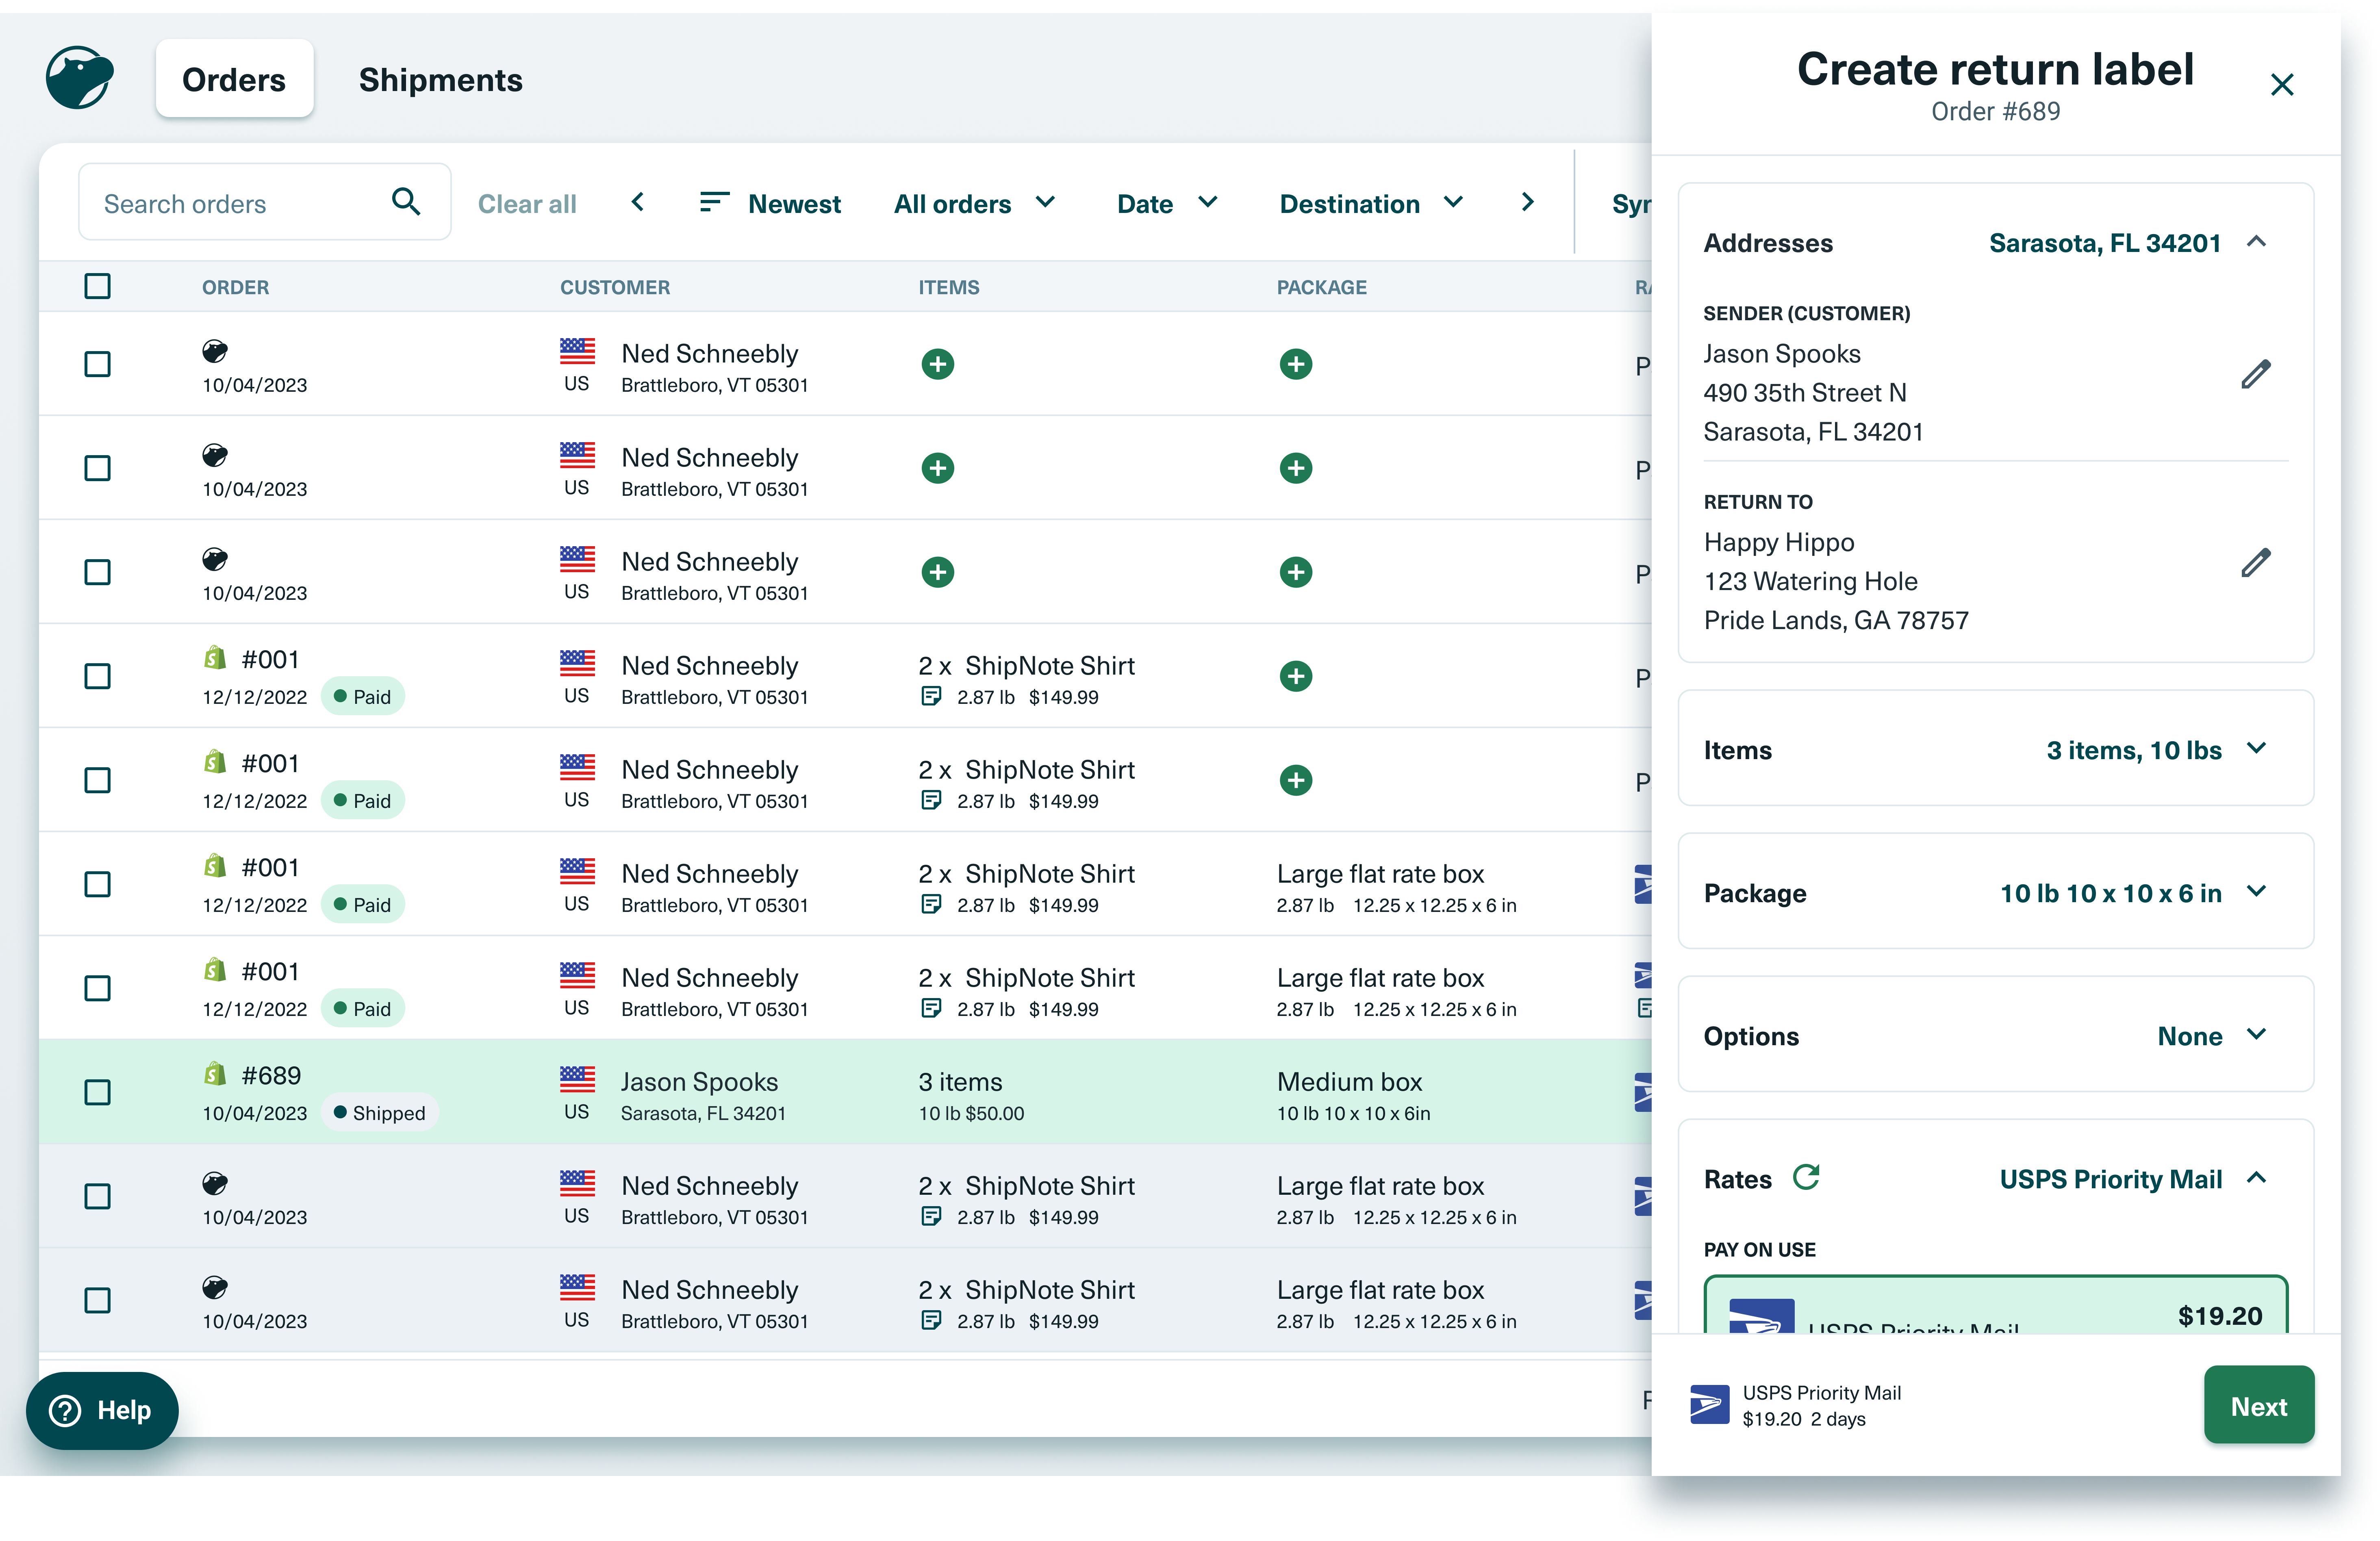Check the third #001 order checkbox
Viewport: 2380px width, 1541px height.
coord(97,884)
